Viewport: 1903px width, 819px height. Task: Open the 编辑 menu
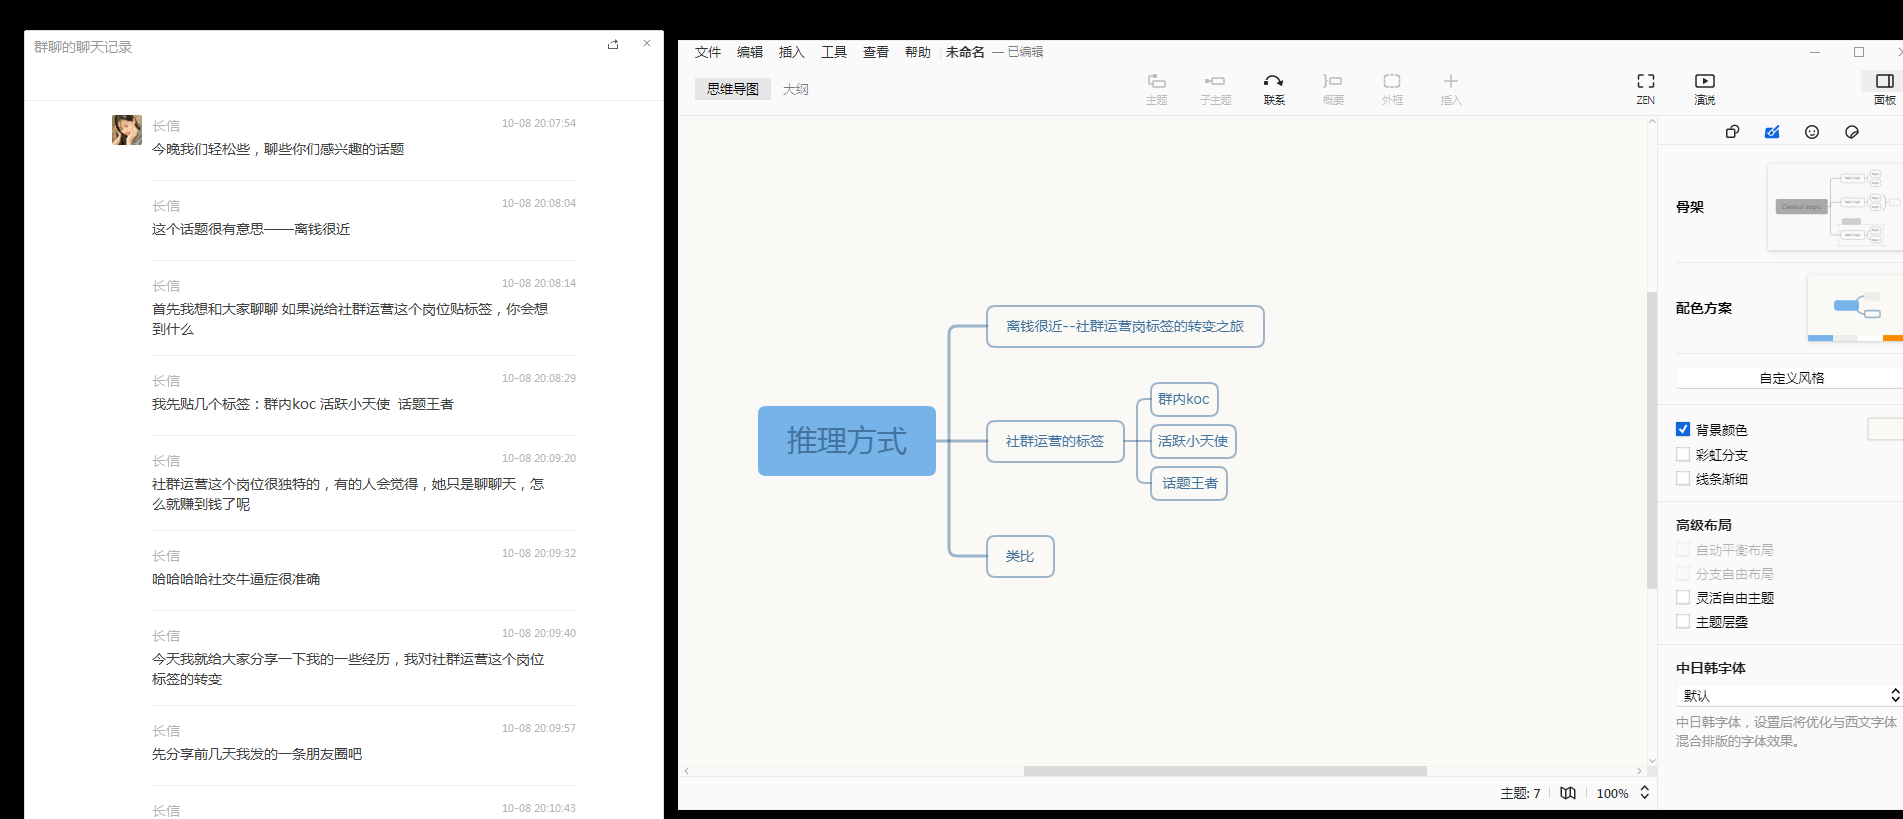pos(750,52)
